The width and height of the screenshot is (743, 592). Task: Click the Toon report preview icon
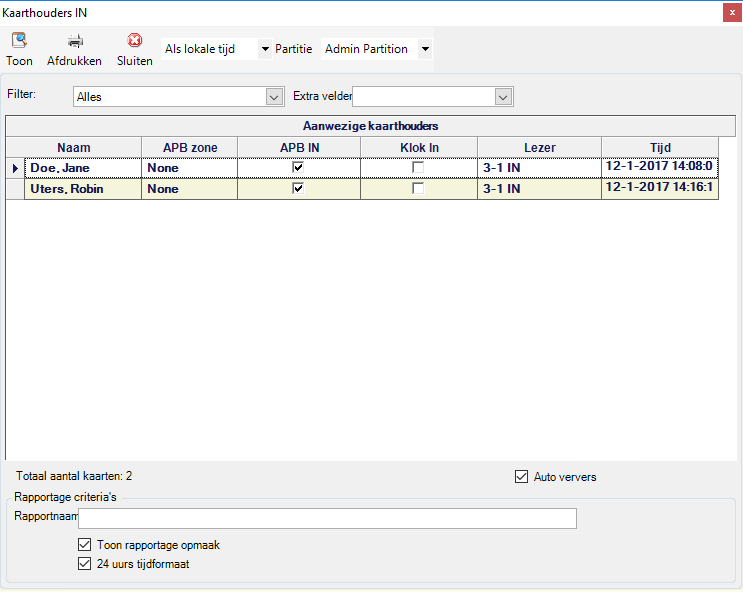point(19,40)
